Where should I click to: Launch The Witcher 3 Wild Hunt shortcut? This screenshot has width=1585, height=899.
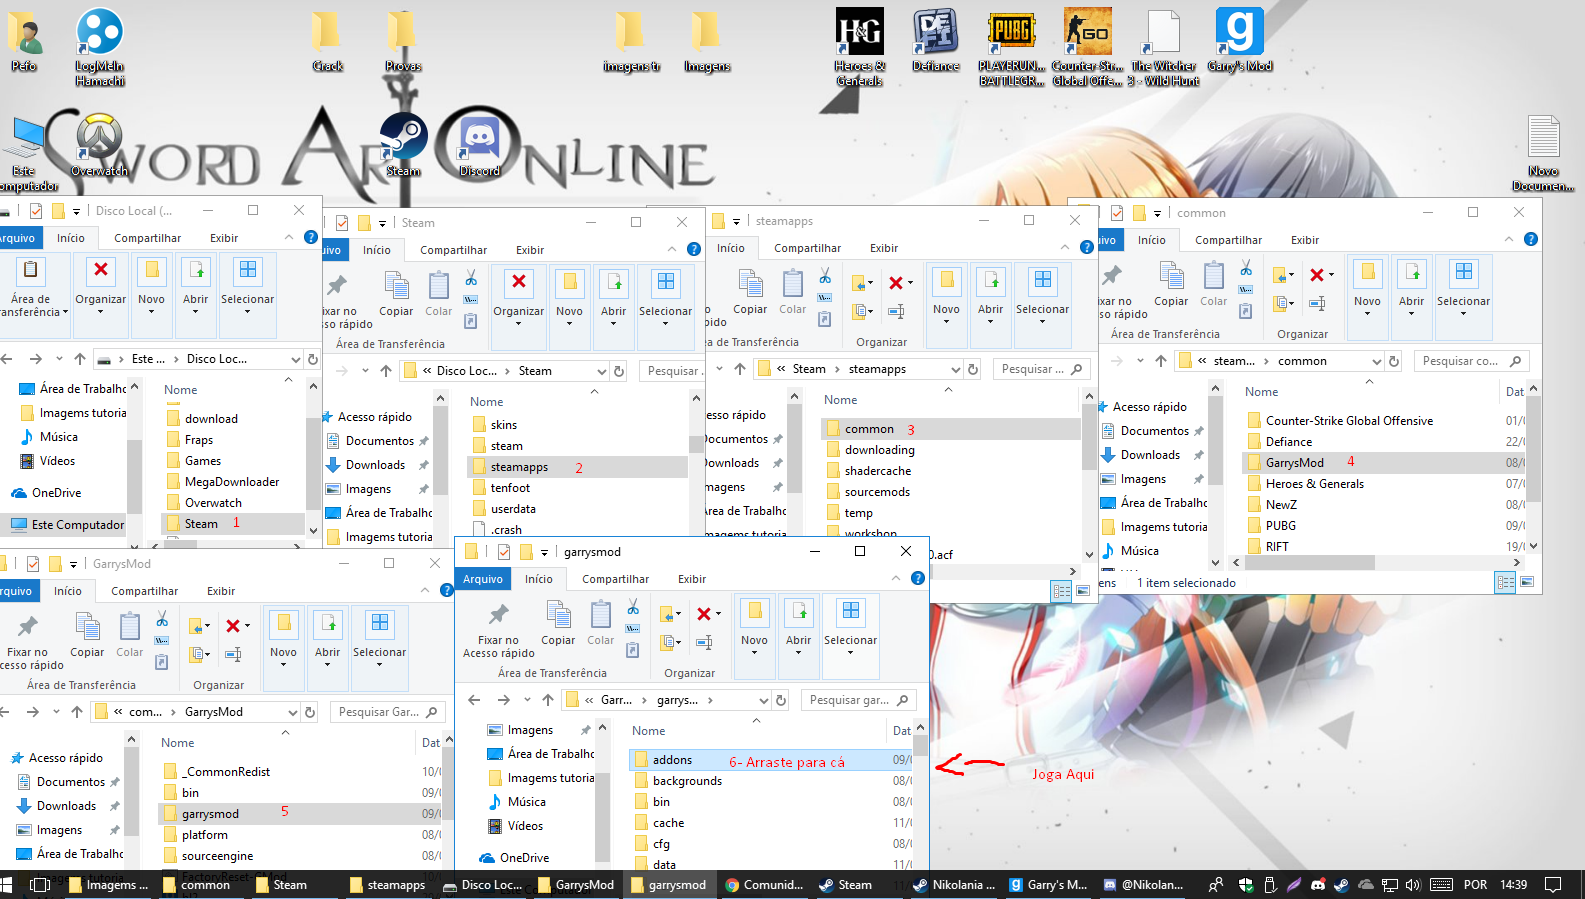click(x=1164, y=46)
